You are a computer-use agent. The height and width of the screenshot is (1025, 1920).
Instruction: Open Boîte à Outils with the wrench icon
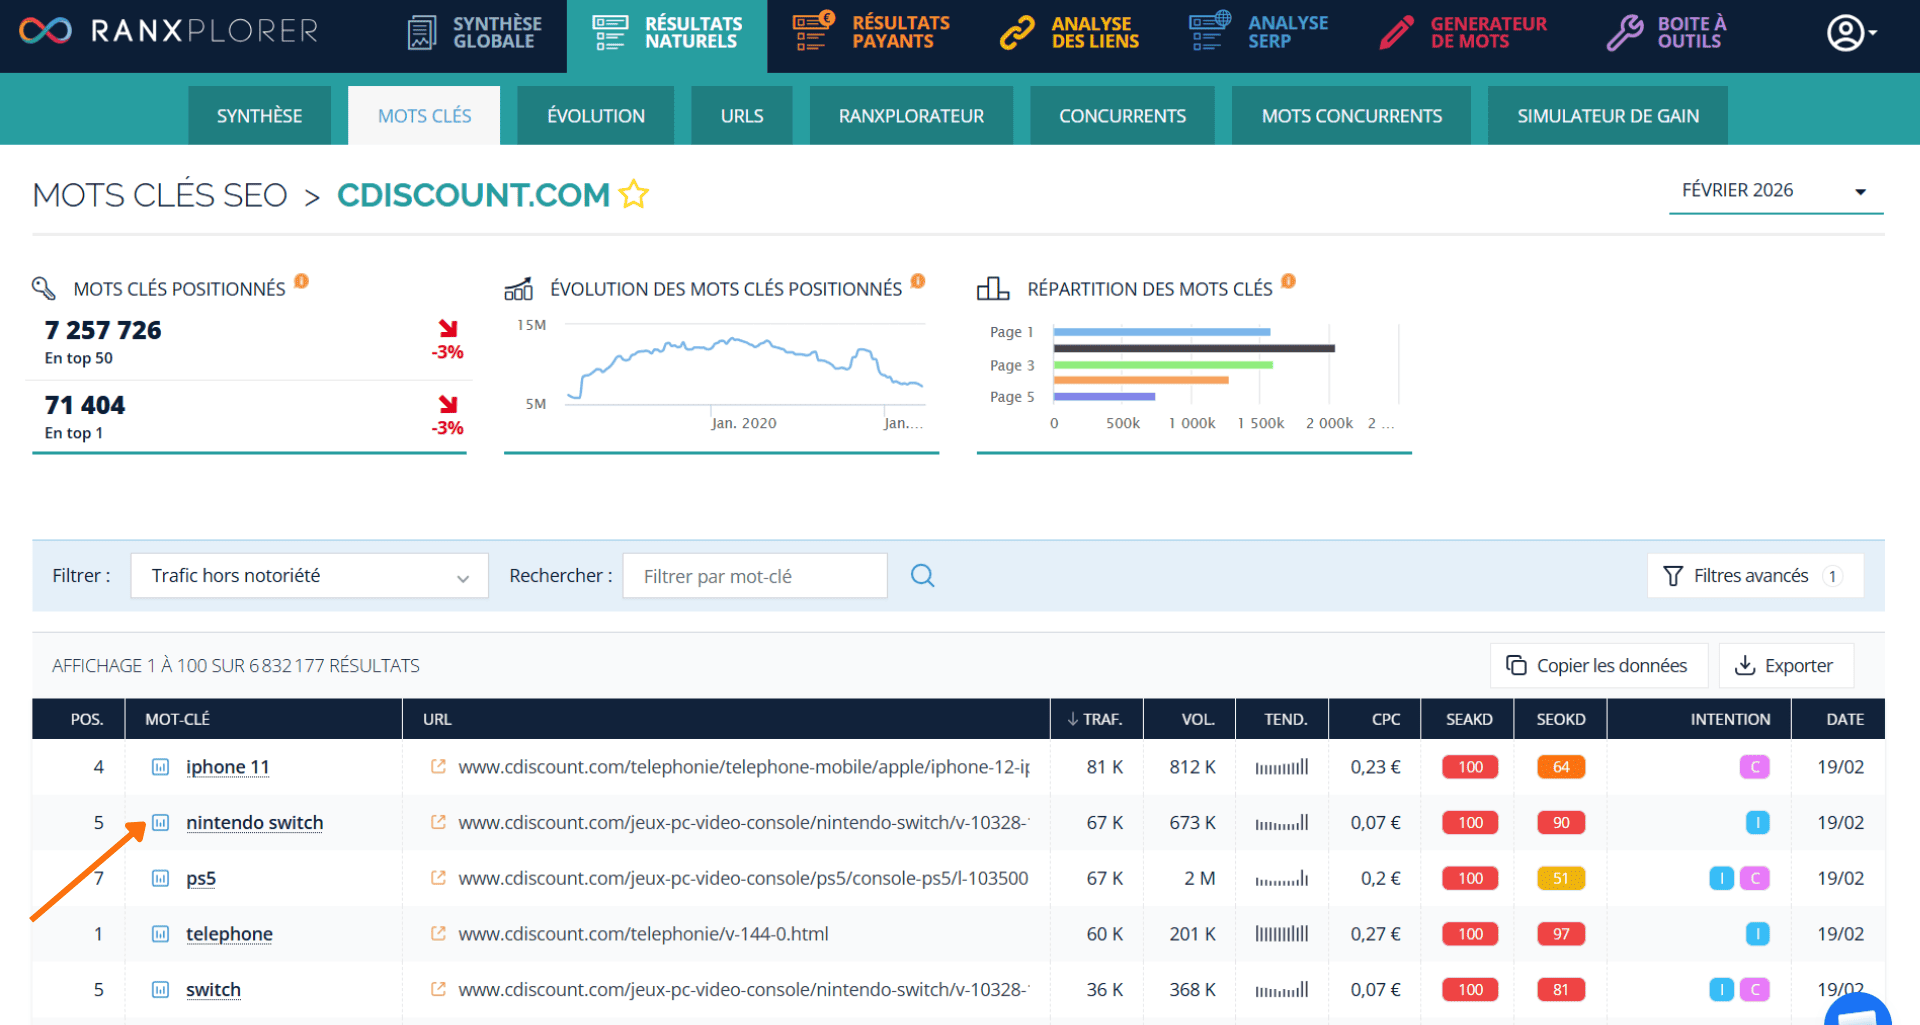click(x=1624, y=32)
